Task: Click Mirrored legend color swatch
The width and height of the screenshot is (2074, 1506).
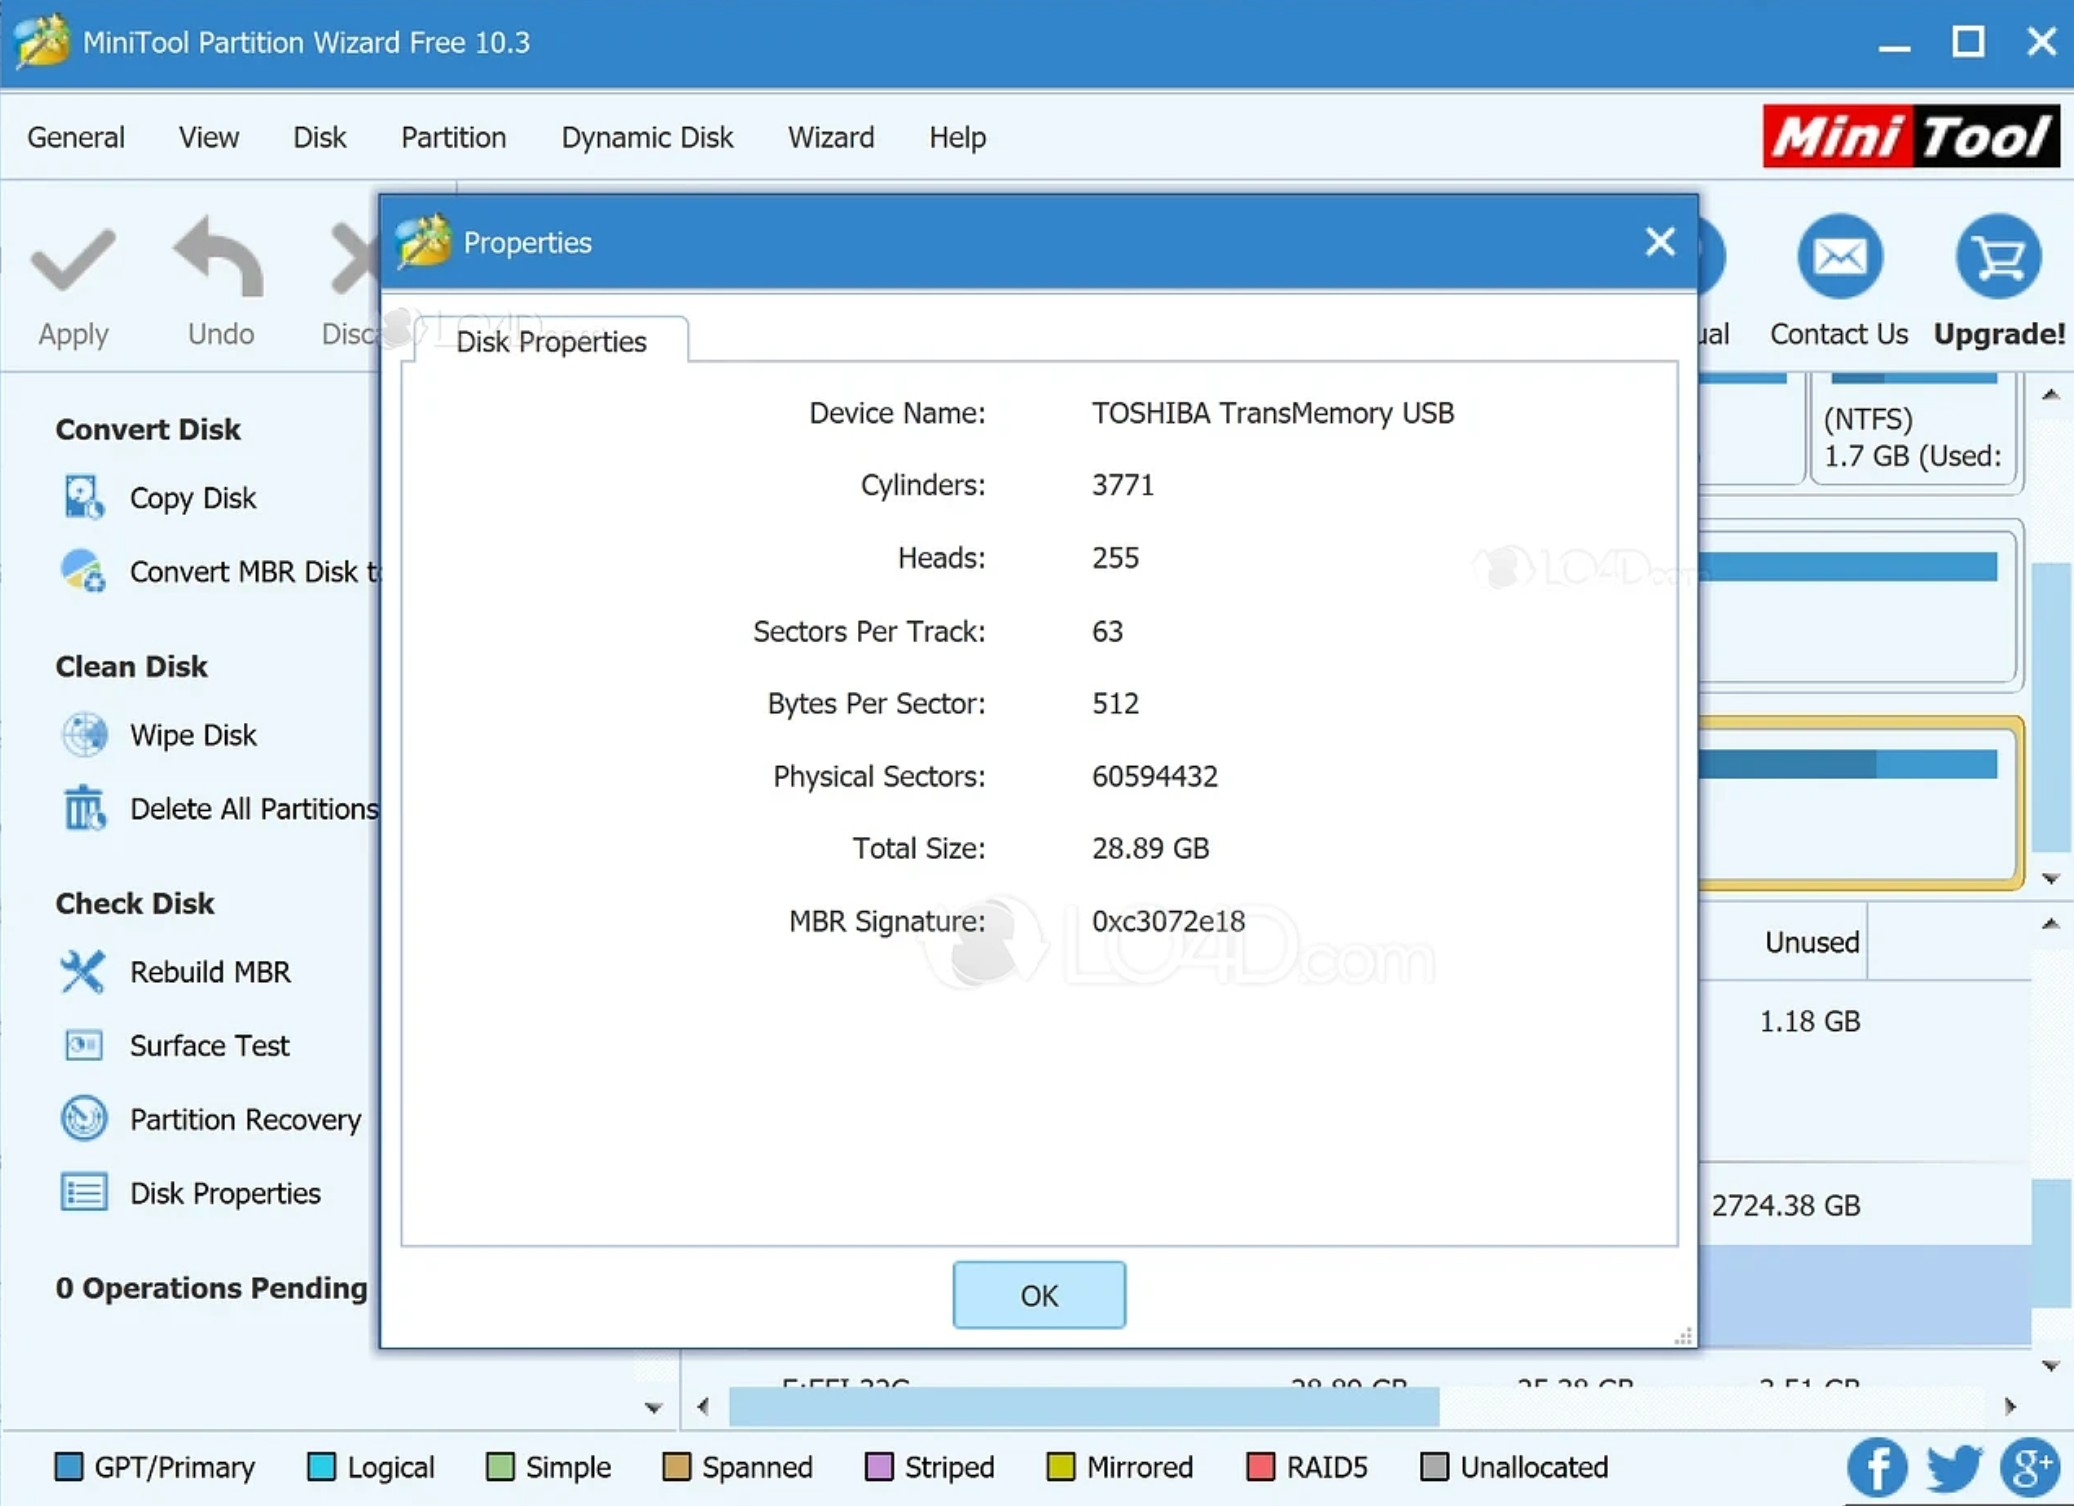Action: click(x=1060, y=1466)
